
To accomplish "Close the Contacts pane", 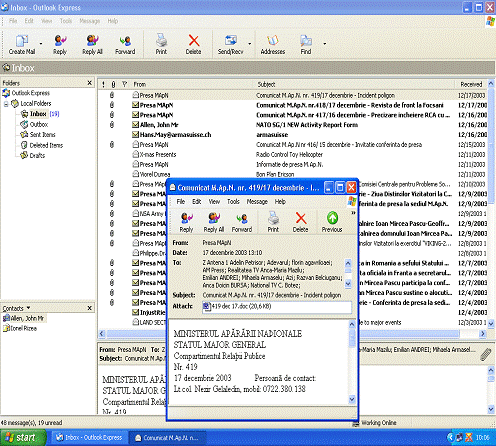I will tap(89, 308).
